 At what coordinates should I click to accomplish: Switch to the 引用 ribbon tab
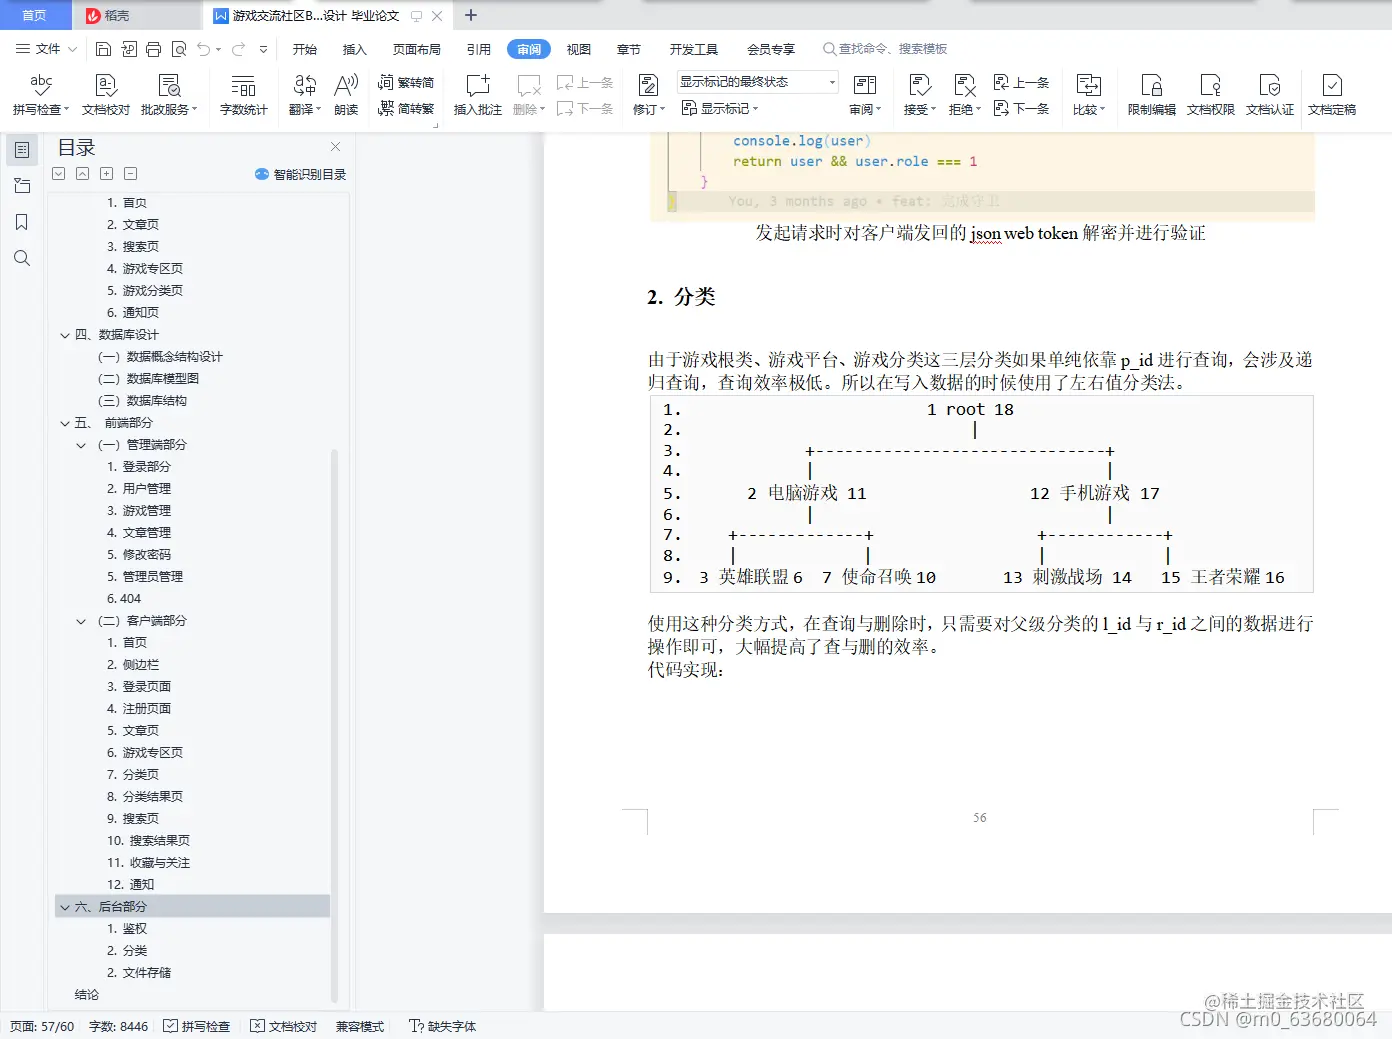pos(479,49)
